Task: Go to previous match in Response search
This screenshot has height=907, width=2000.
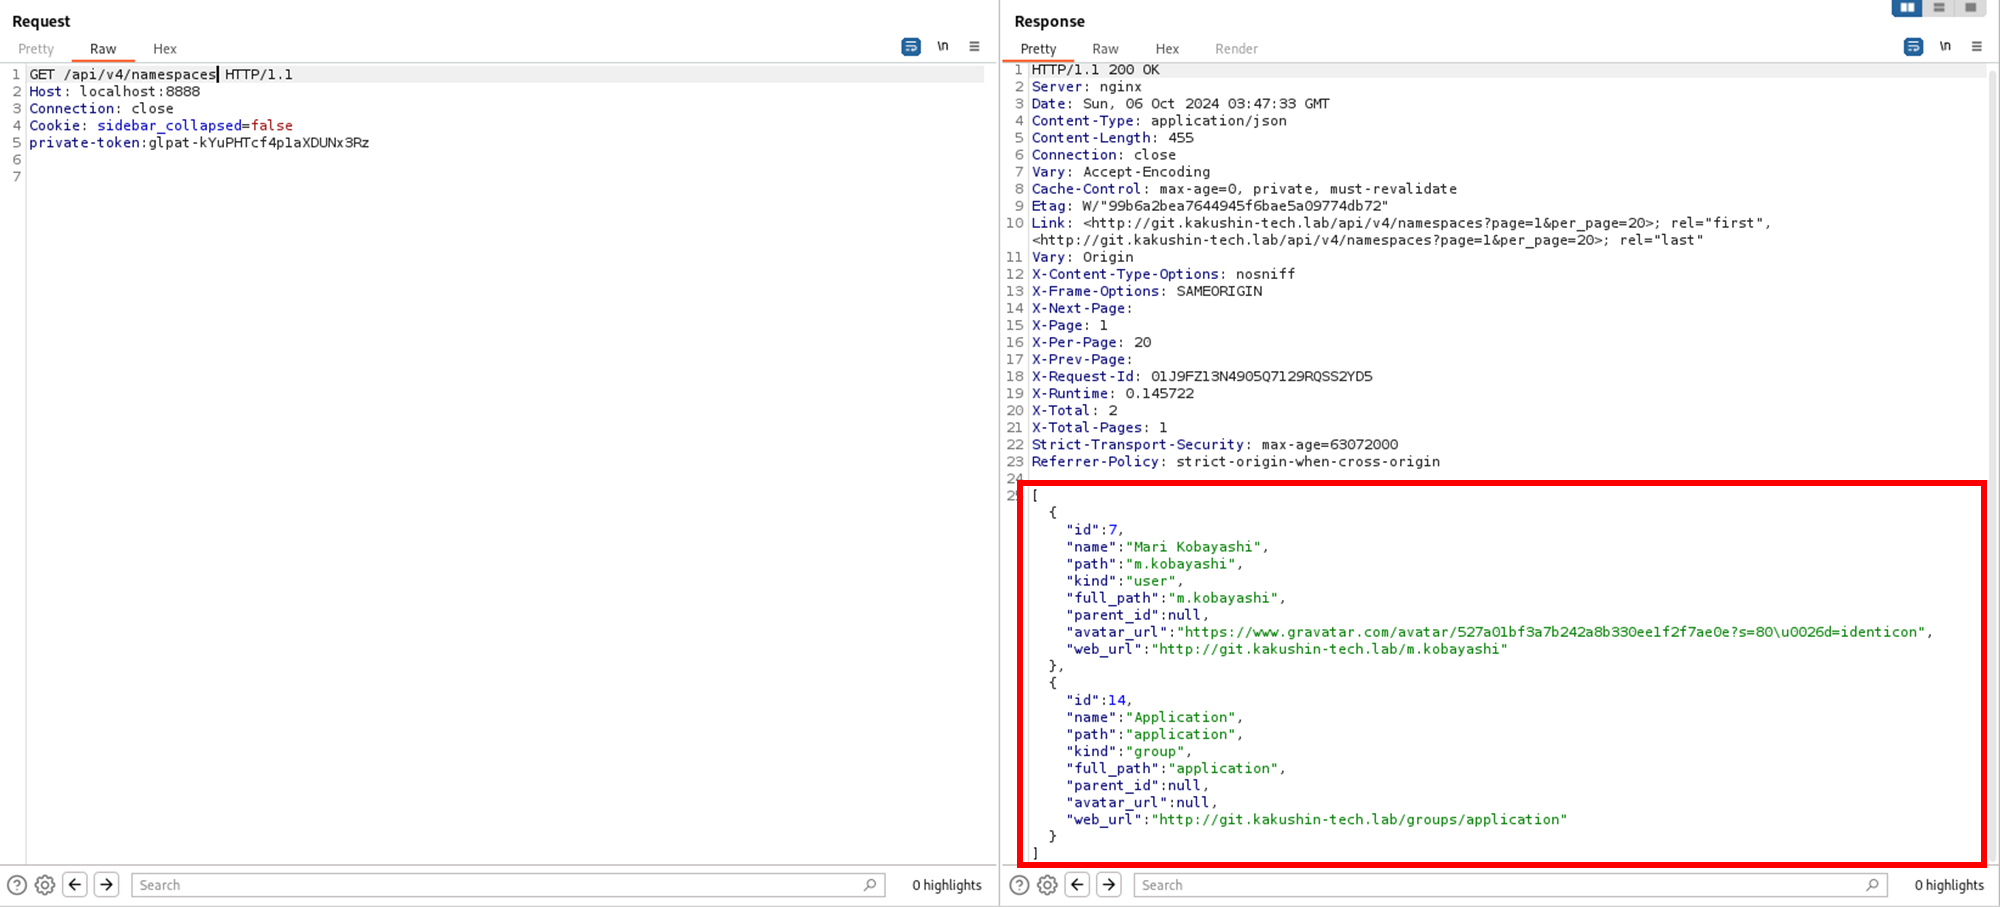Action: (x=1077, y=885)
